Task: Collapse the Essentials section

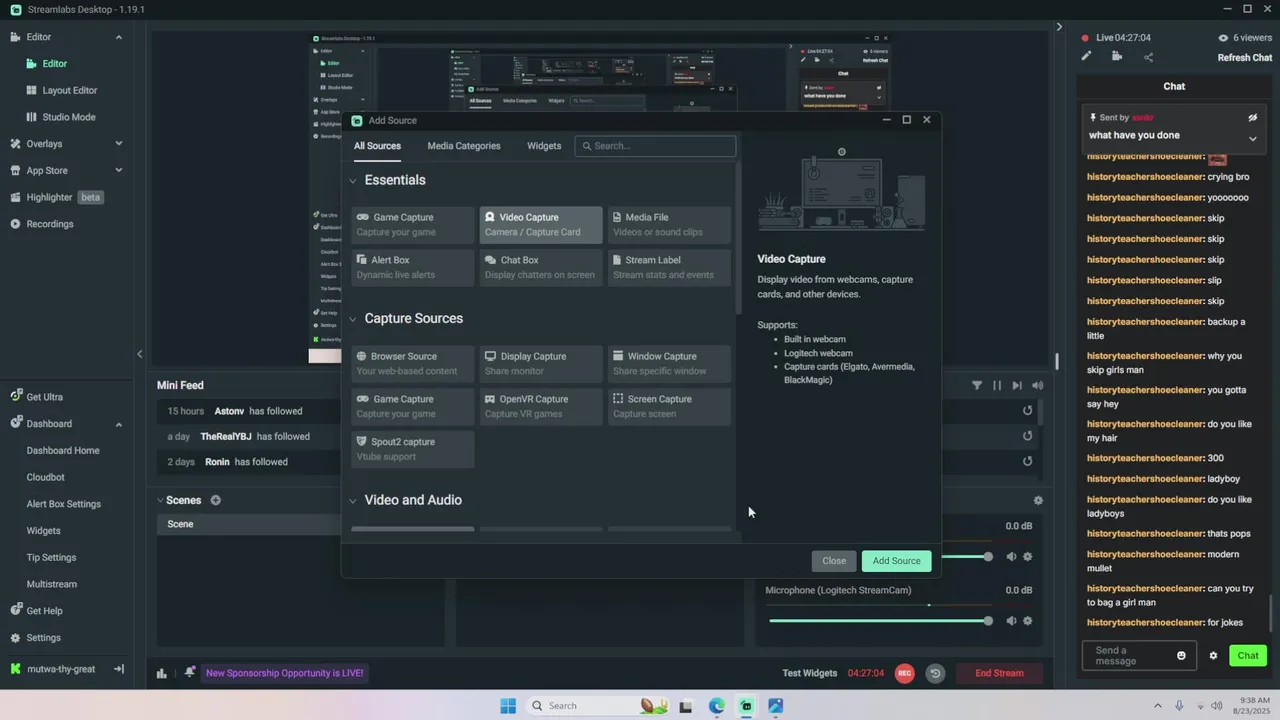Action: (x=353, y=181)
